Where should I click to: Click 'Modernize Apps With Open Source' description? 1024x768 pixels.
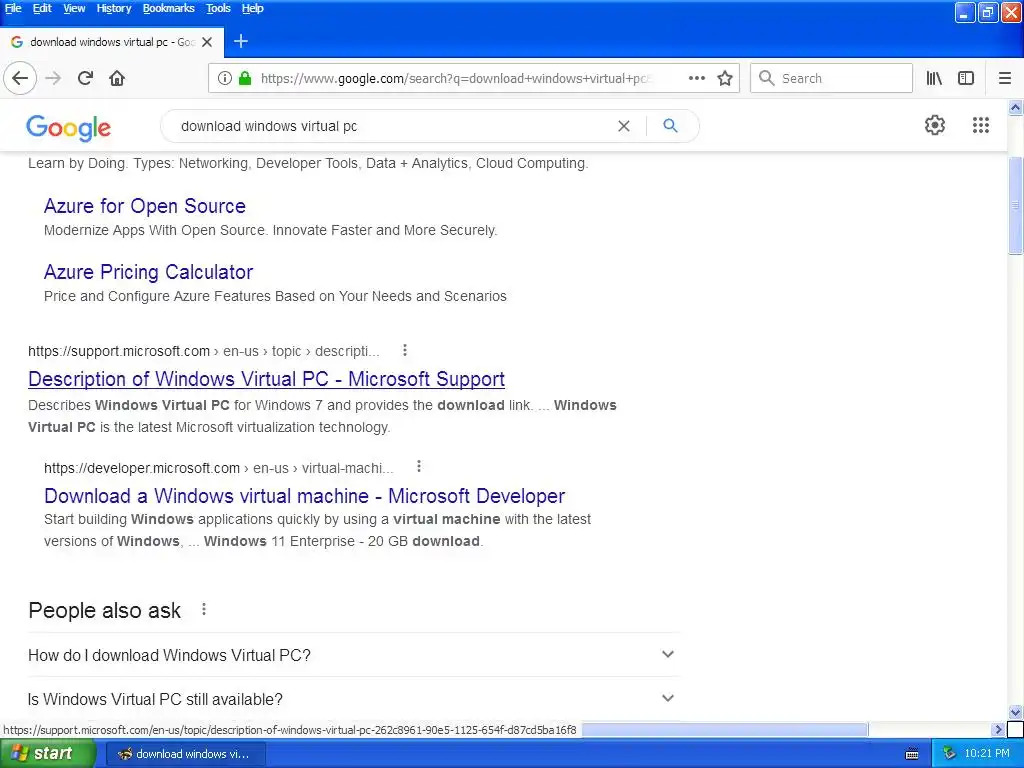click(x=270, y=231)
